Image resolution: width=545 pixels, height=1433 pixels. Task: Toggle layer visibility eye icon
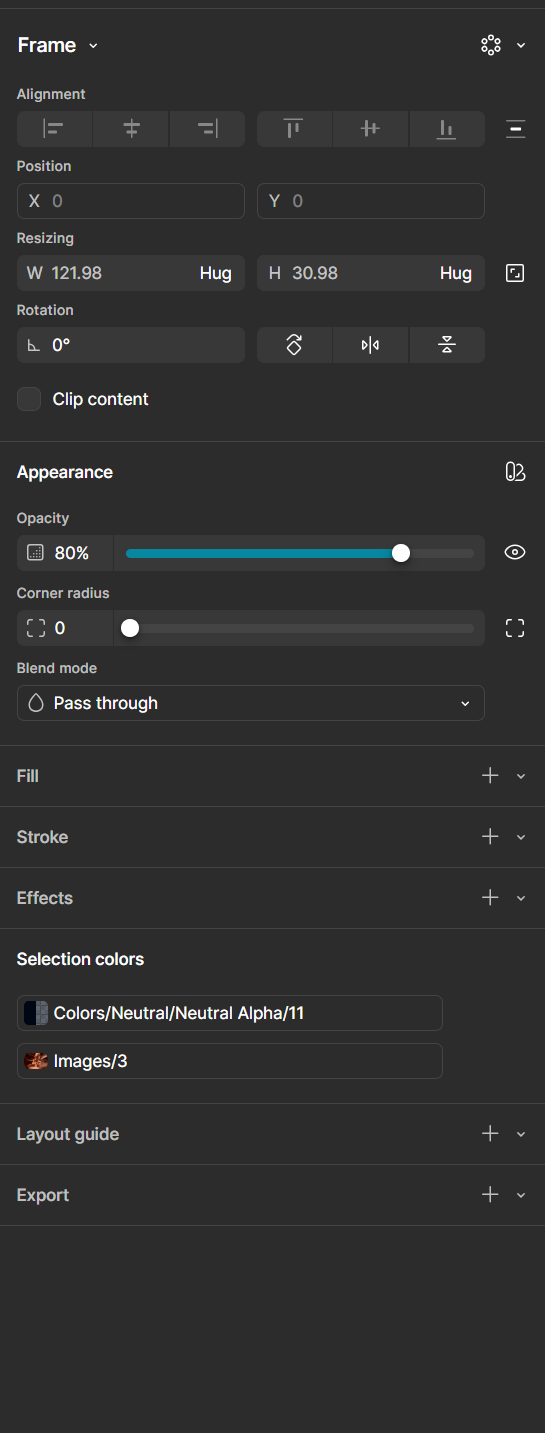point(515,552)
